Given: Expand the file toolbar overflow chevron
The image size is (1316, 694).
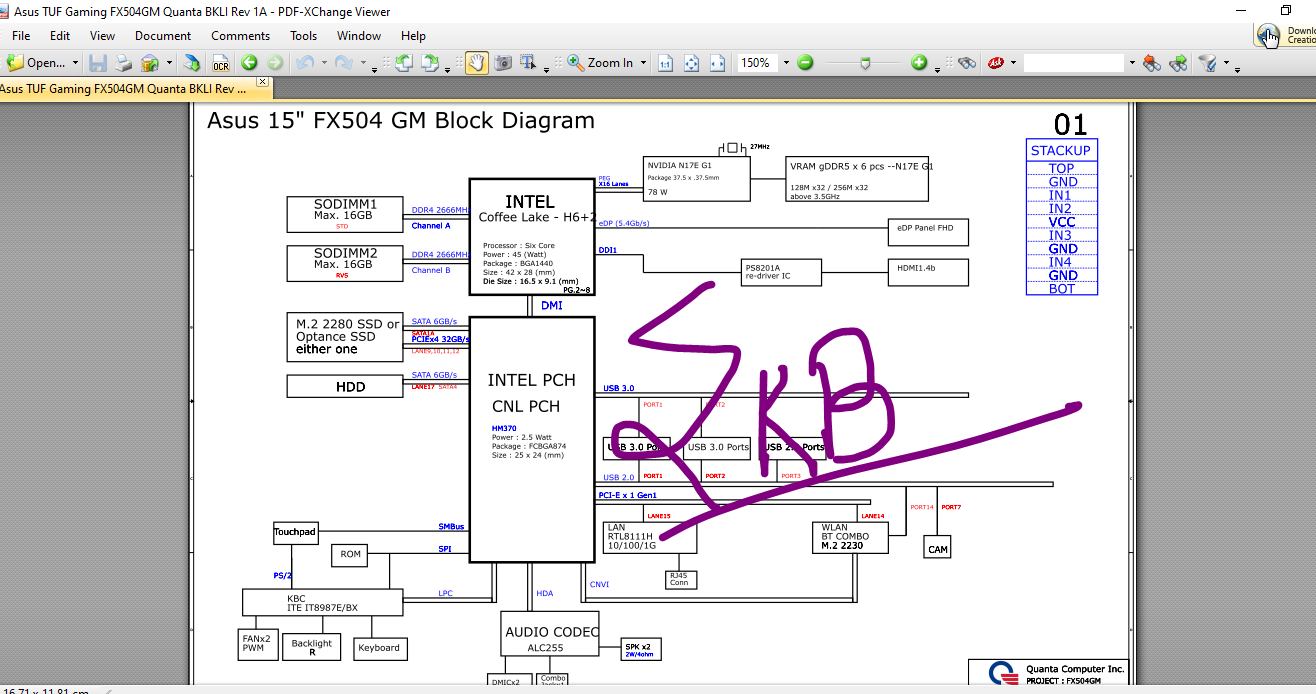Looking at the screenshot, I should tap(375, 70).
